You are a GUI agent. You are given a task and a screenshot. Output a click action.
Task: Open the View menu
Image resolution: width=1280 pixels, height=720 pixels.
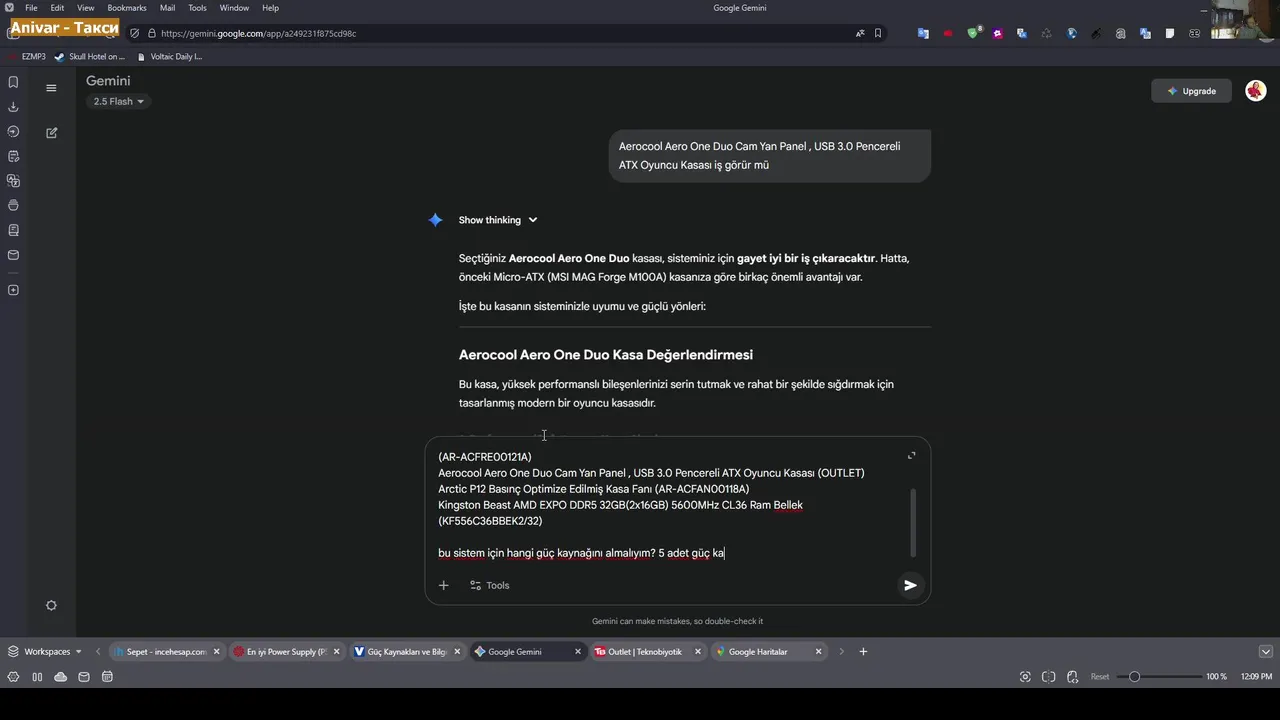[x=86, y=8]
